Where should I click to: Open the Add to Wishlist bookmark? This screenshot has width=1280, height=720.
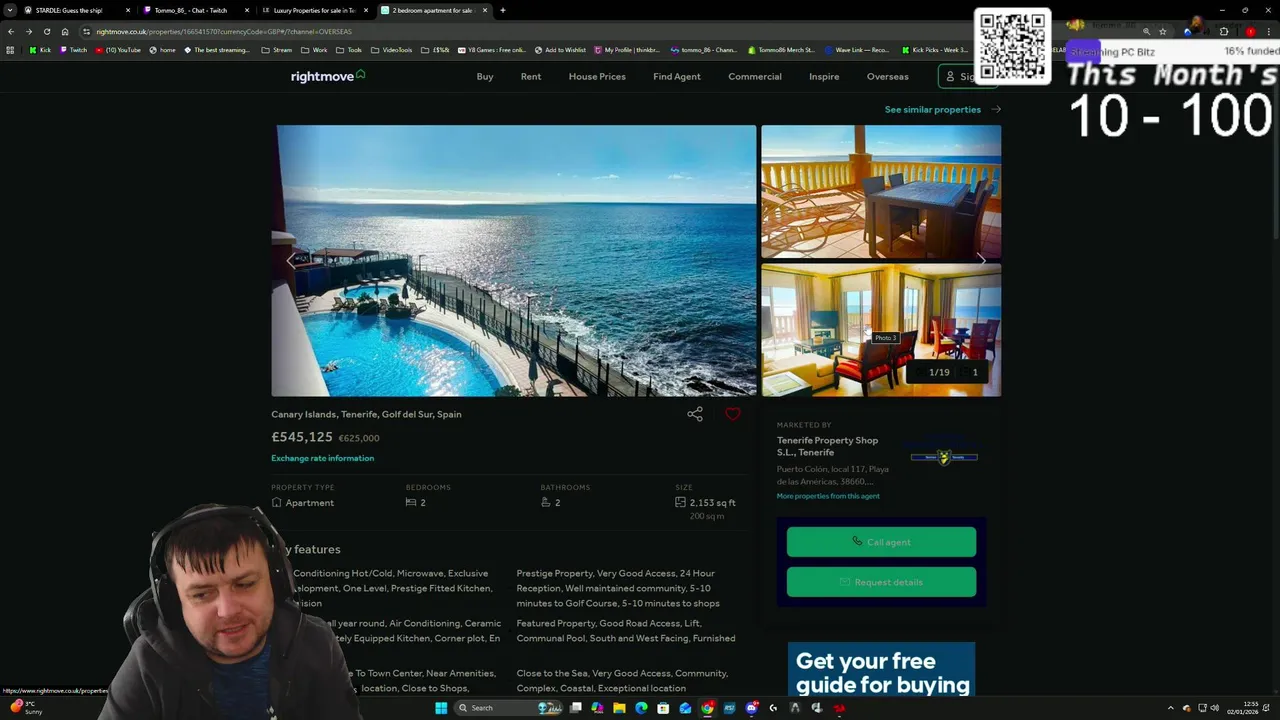[560, 50]
